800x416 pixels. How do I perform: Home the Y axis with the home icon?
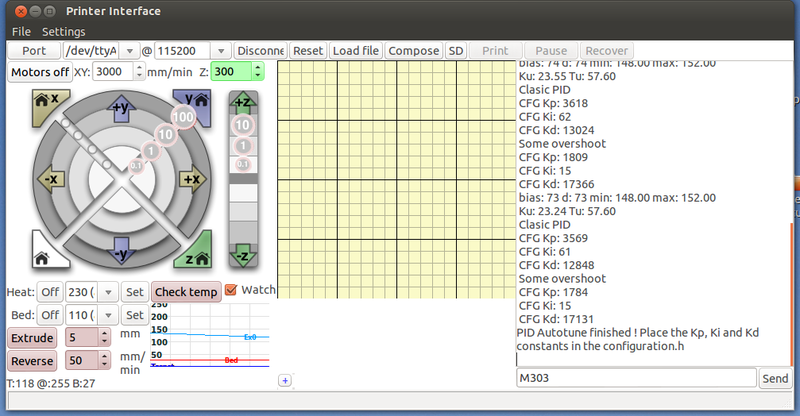pyautogui.click(x=196, y=103)
